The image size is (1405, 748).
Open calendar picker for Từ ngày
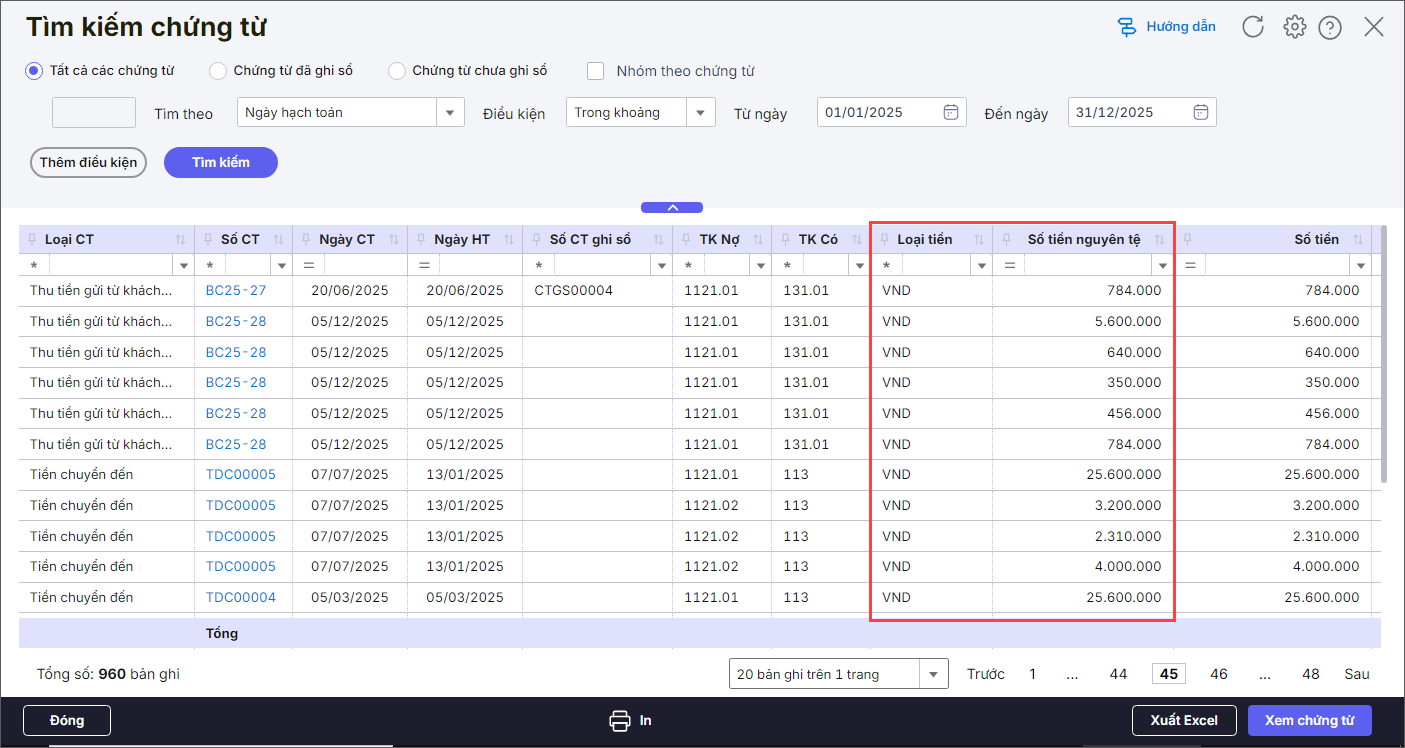[951, 112]
